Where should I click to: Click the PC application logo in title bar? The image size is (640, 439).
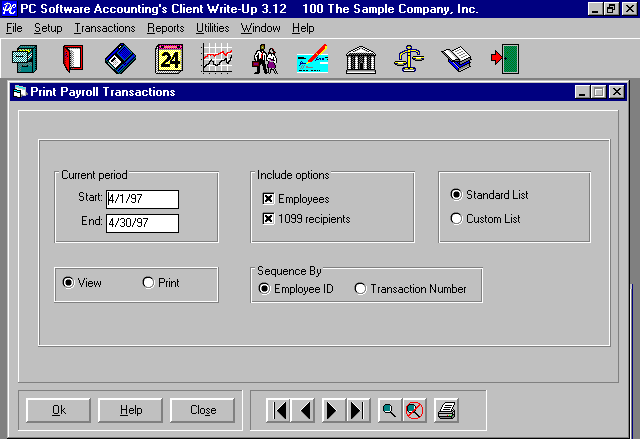point(9,9)
